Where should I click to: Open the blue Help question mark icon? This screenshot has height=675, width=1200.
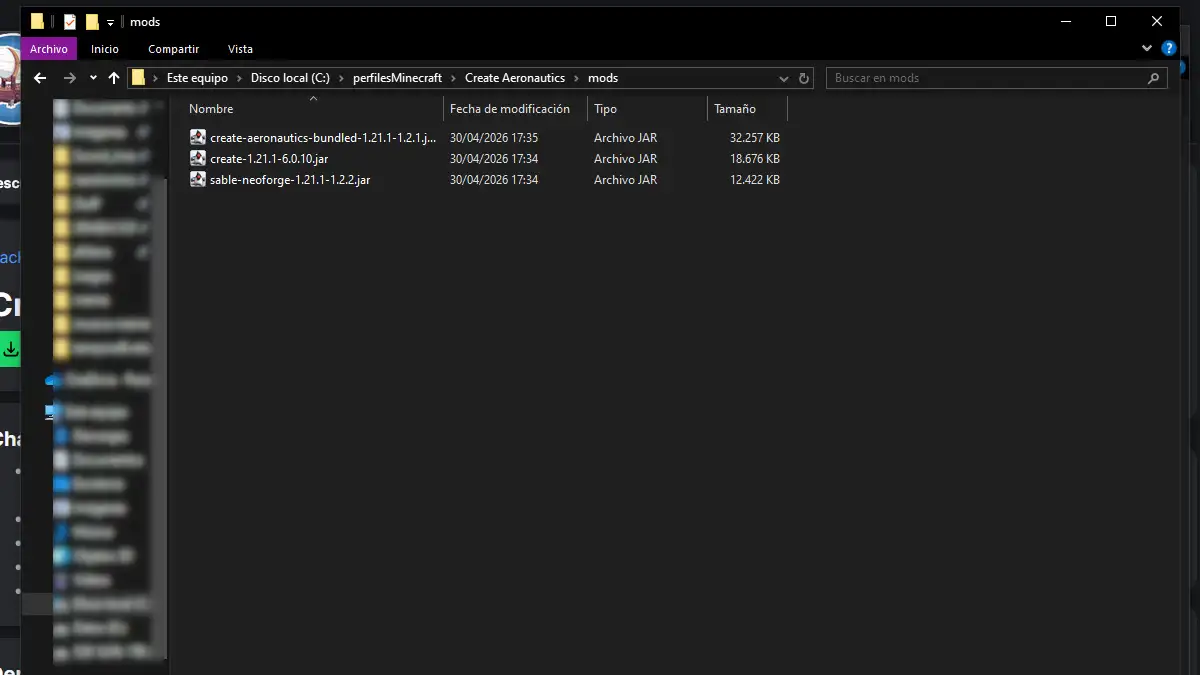point(1169,48)
